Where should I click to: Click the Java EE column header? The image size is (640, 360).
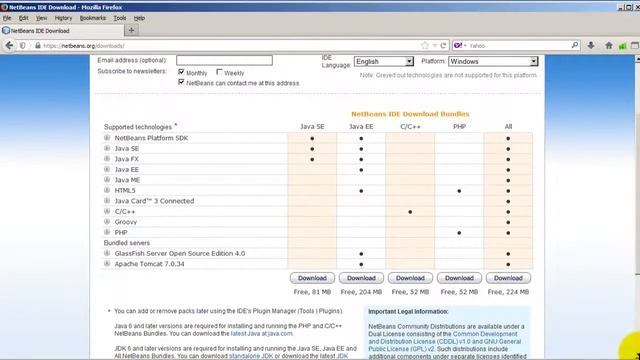coord(361,127)
